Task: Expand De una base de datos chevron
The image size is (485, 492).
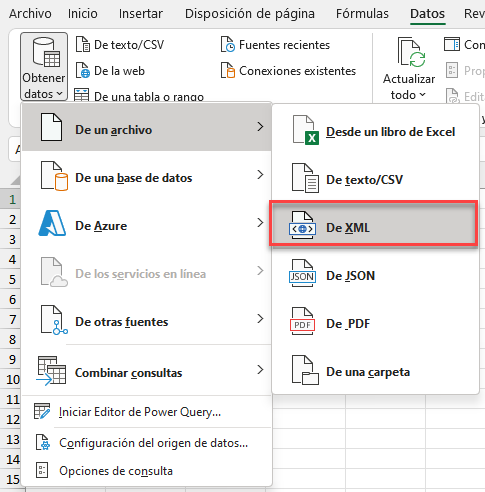Action: click(x=260, y=175)
